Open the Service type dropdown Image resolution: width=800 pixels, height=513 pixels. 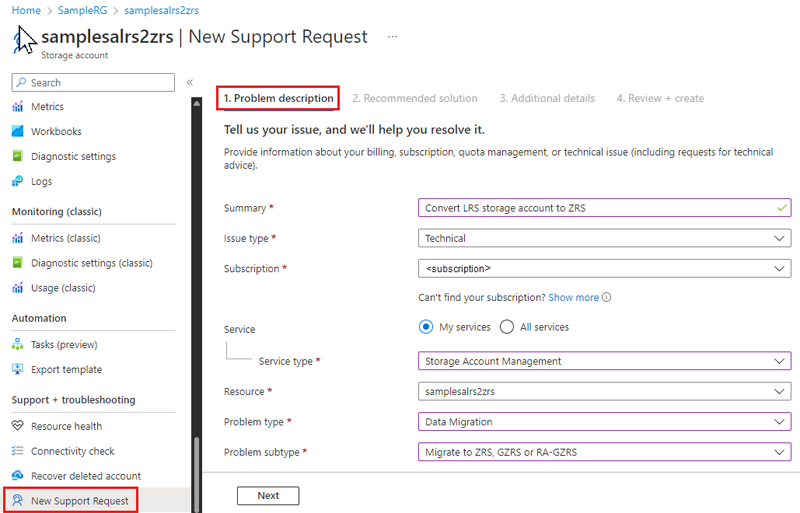pyautogui.click(x=605, y=361)
